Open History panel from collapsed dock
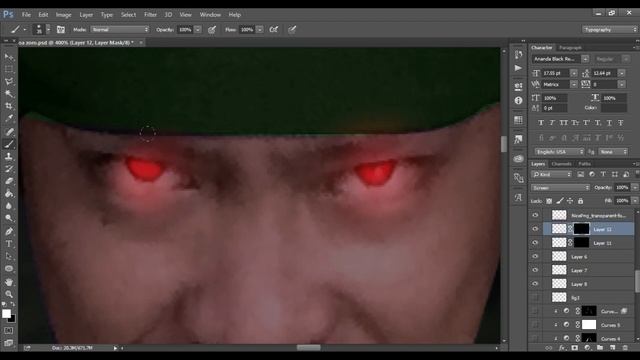This screenshot has height=360, width=640. tap(518, 55)
